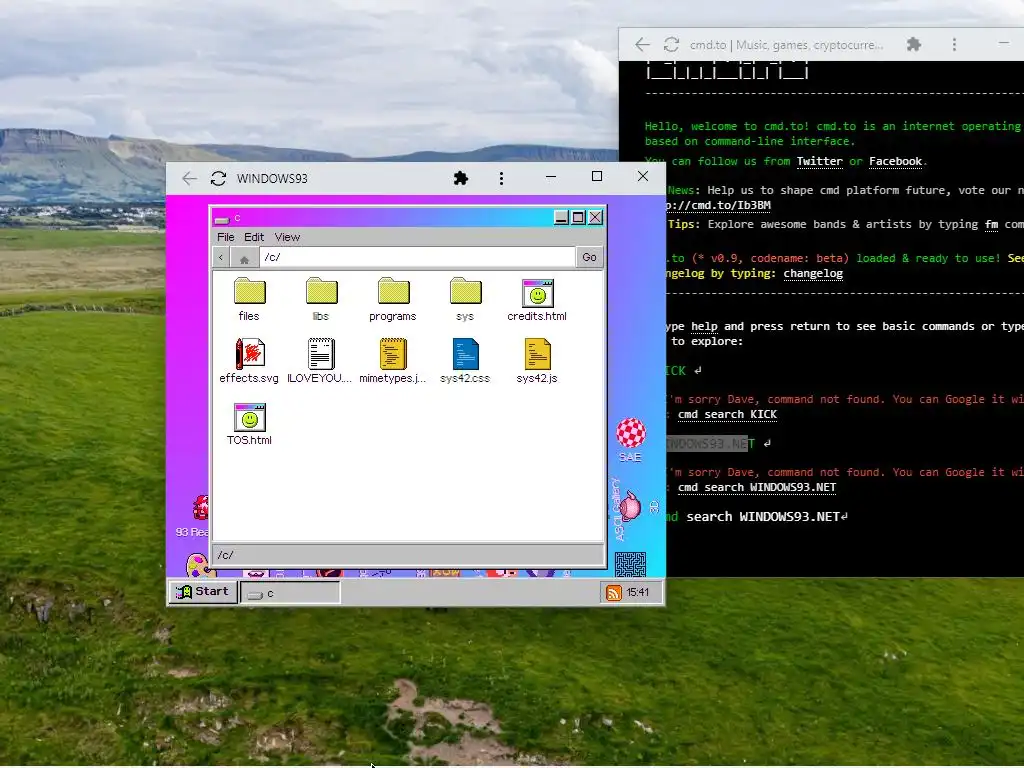This screenshot has height=768, width=1024.
Task: Go back in the cmd.to browser window
Action: pos(643,44)
